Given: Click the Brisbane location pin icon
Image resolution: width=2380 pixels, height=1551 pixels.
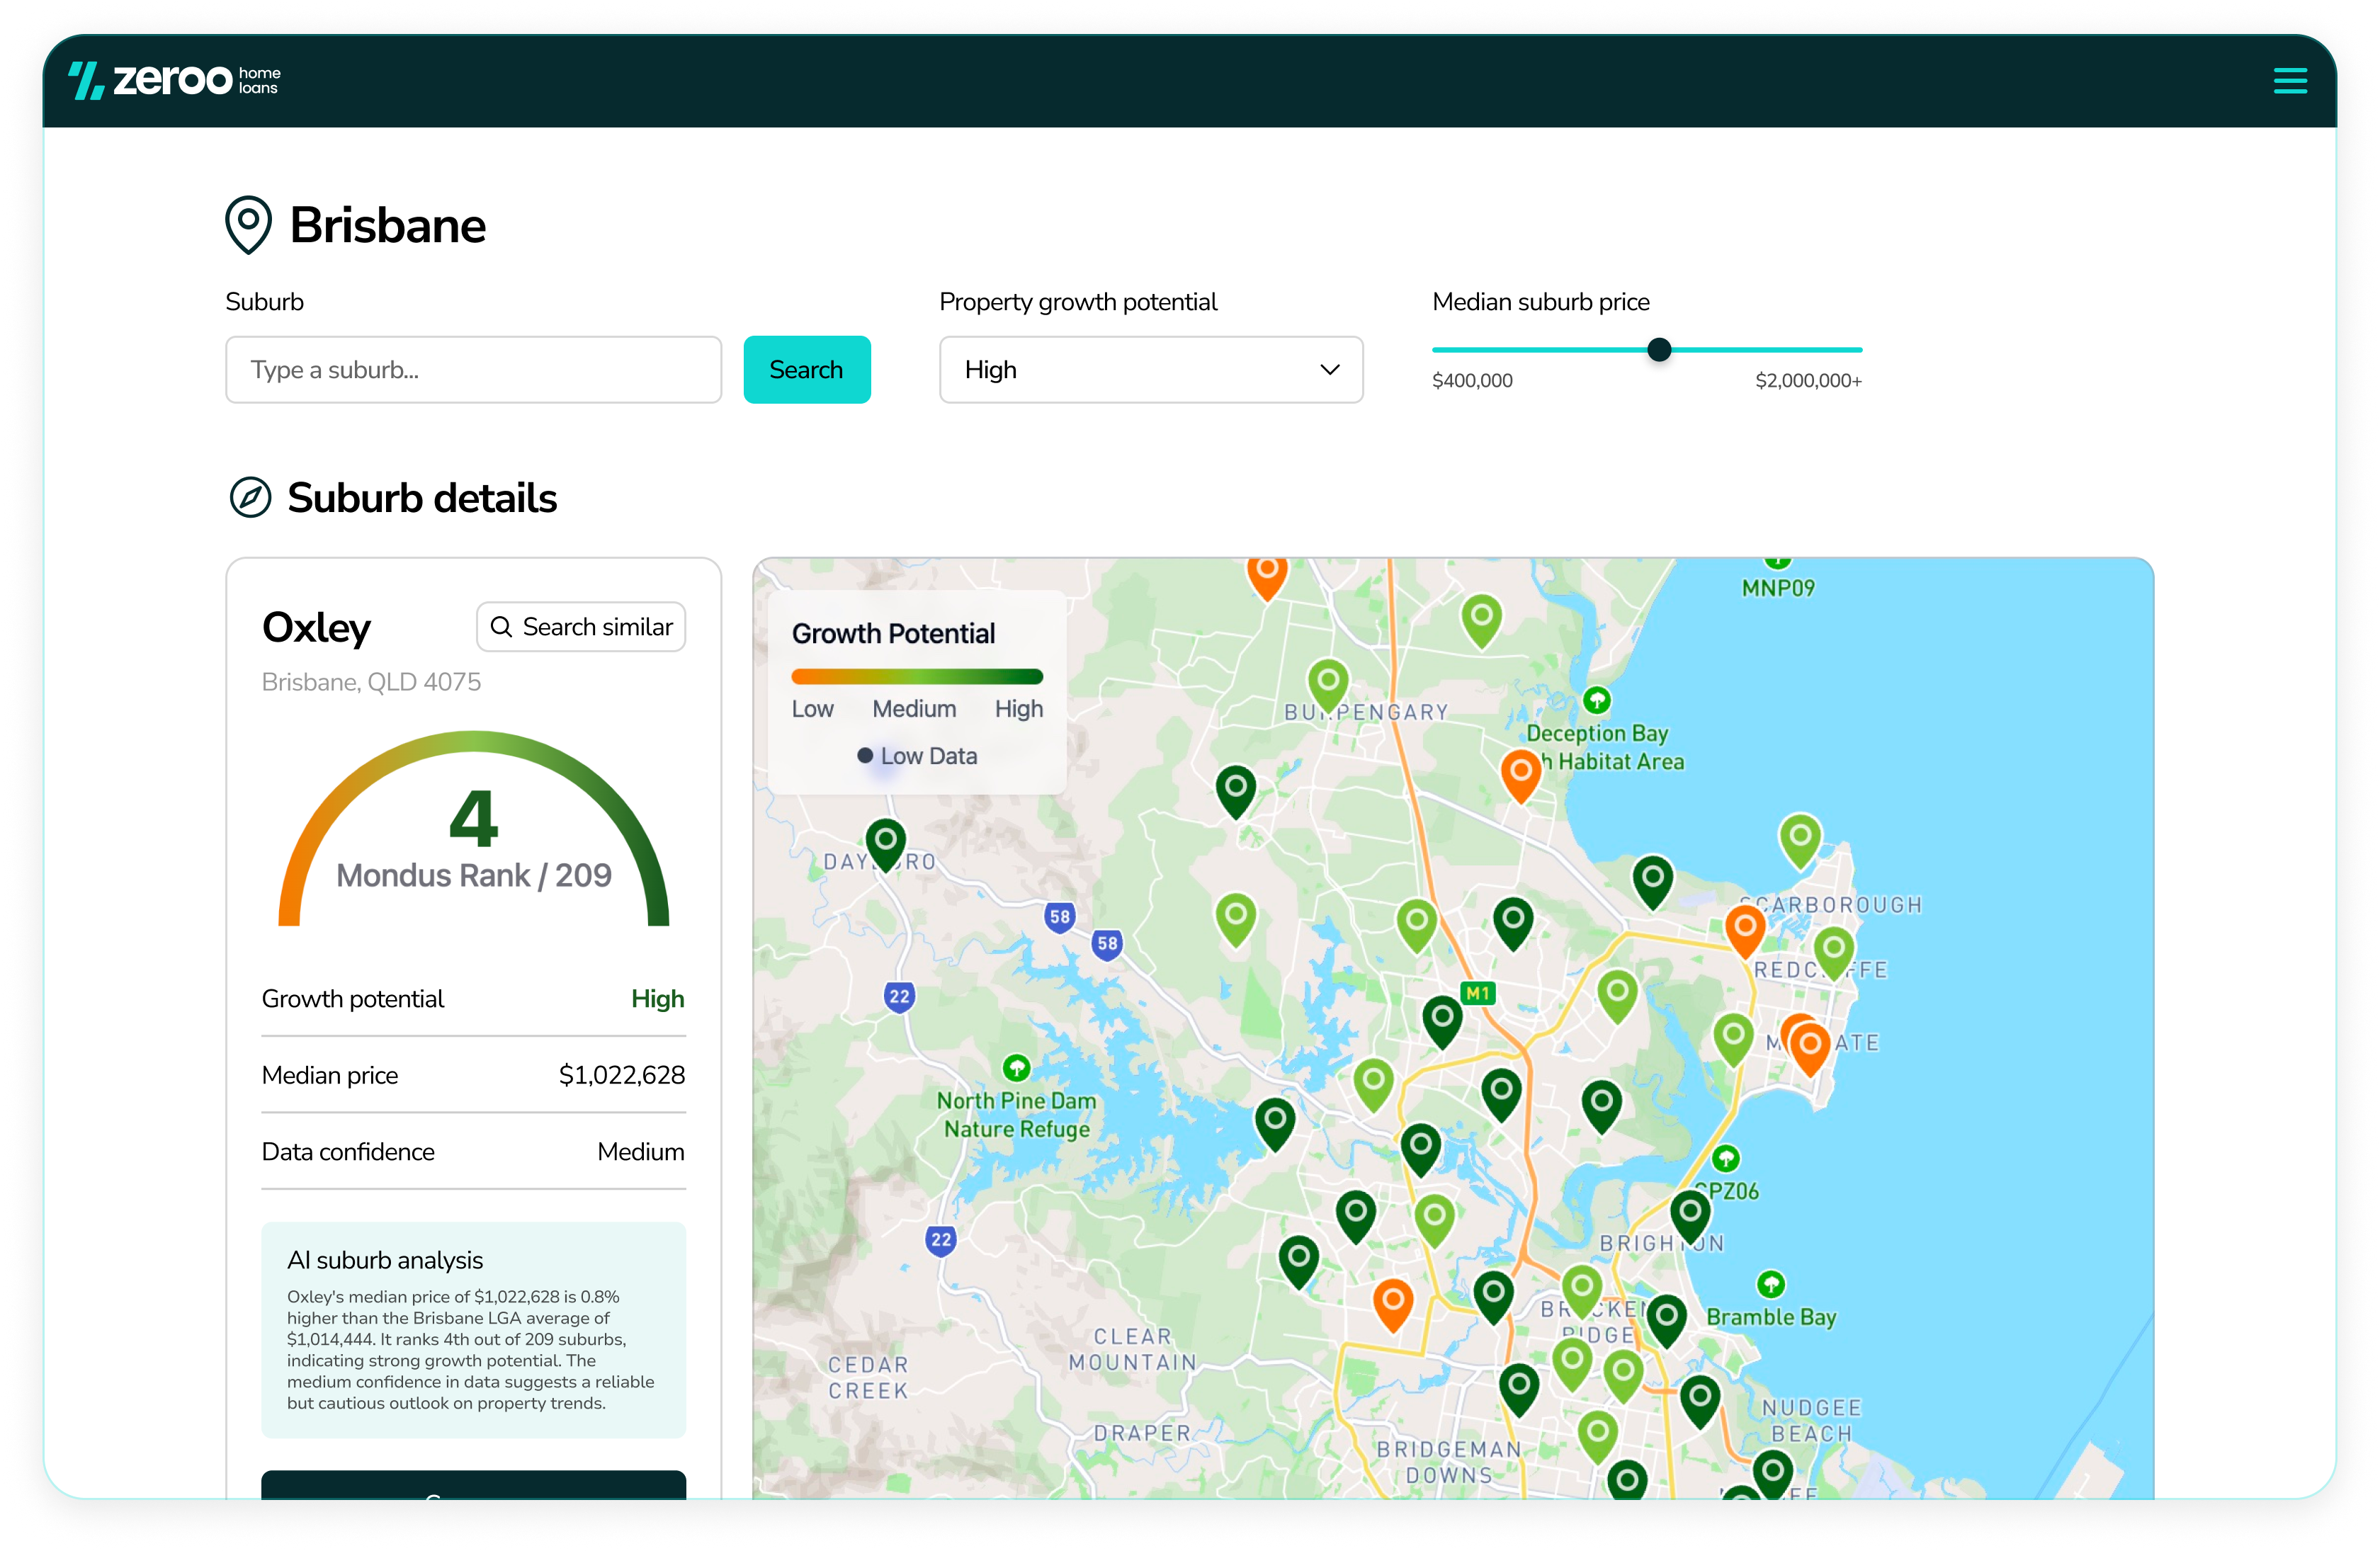Looking at the screenshot, I should pyautogui.click(x=248, y=223).
